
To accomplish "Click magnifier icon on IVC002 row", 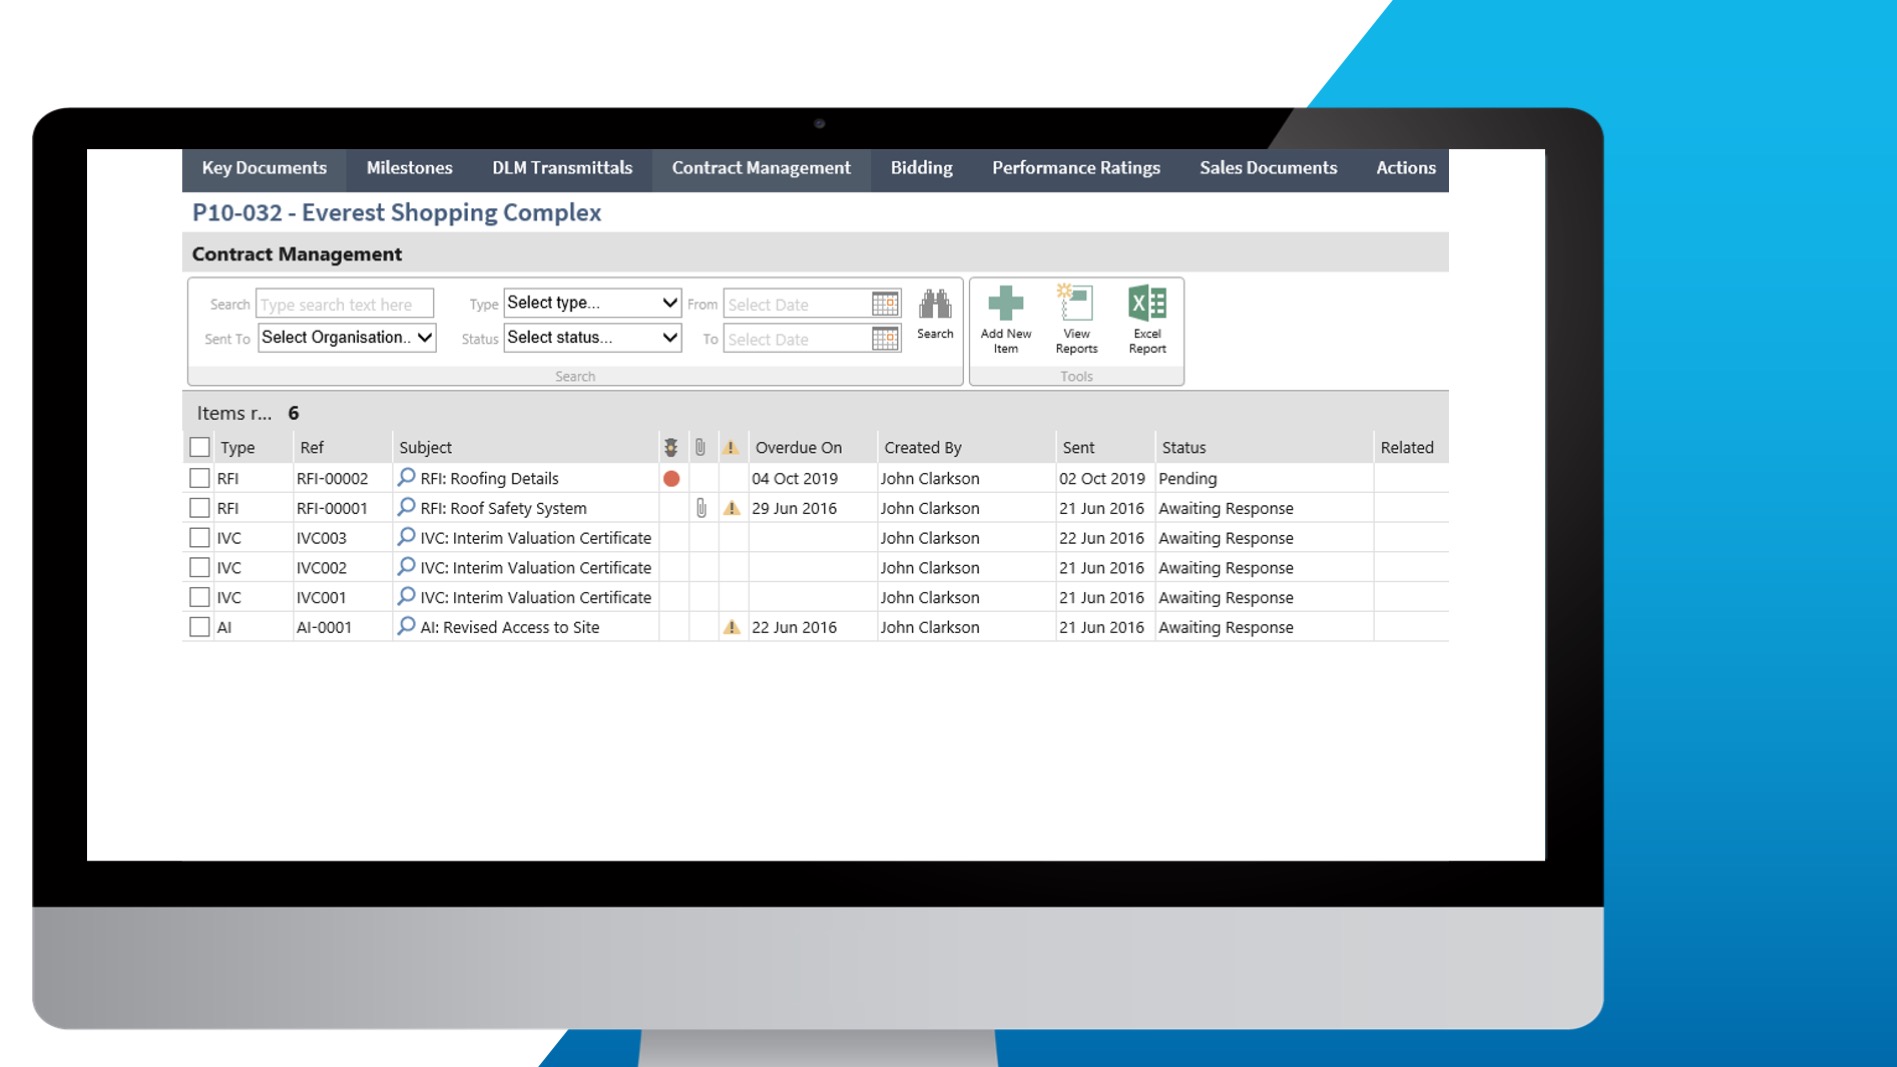I will (x=406, y=567).
